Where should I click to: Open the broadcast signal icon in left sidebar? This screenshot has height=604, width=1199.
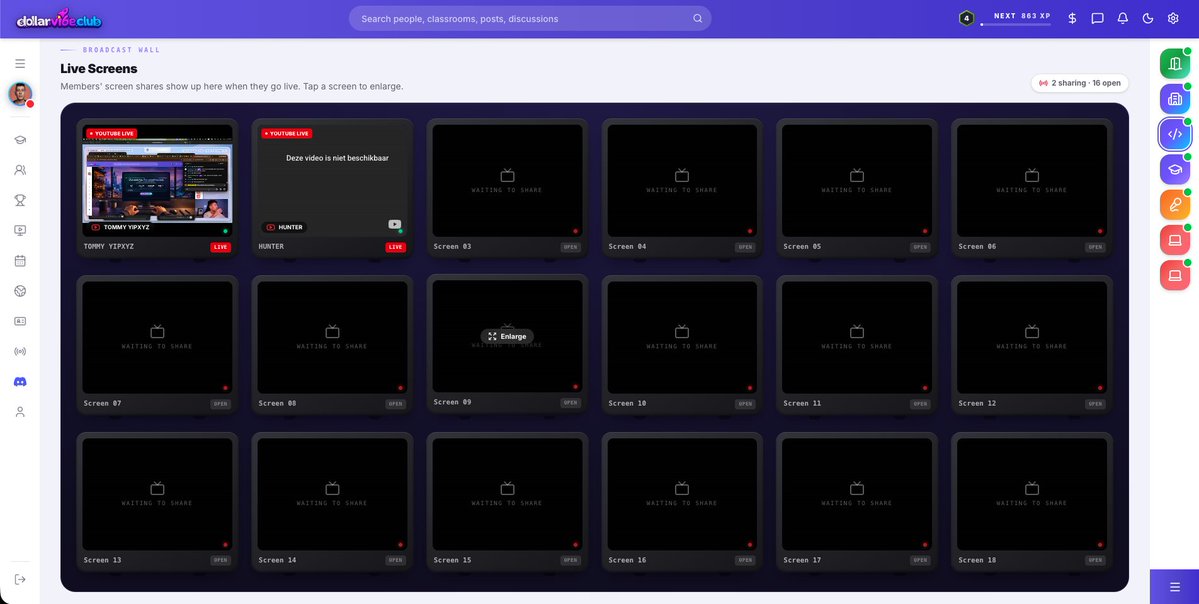point(20,352)
